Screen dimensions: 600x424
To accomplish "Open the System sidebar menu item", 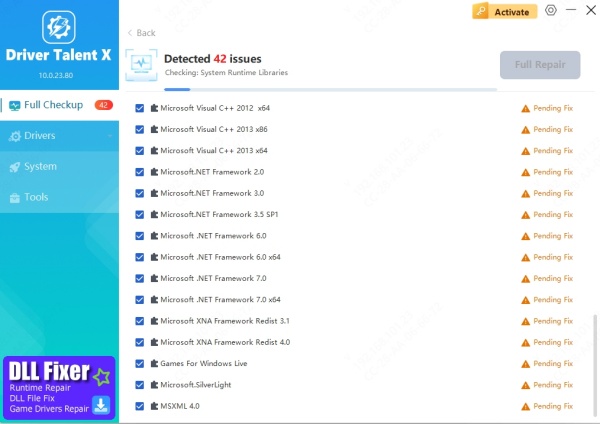I will (40, 166).
